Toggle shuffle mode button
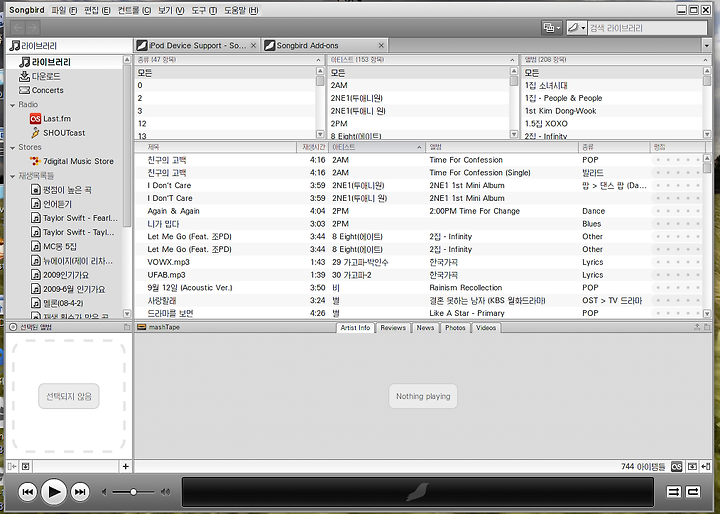Screen dimensions: 720x514 pos(674,492)
